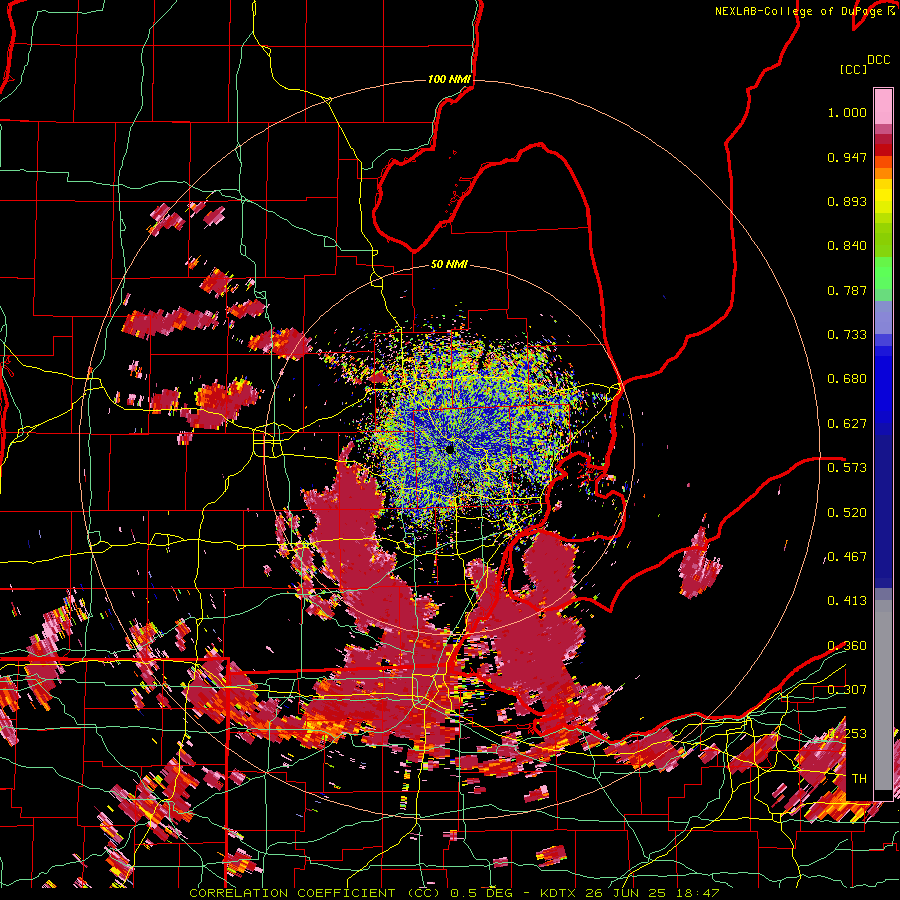Select the 1.000 scale value

[847, 112]
